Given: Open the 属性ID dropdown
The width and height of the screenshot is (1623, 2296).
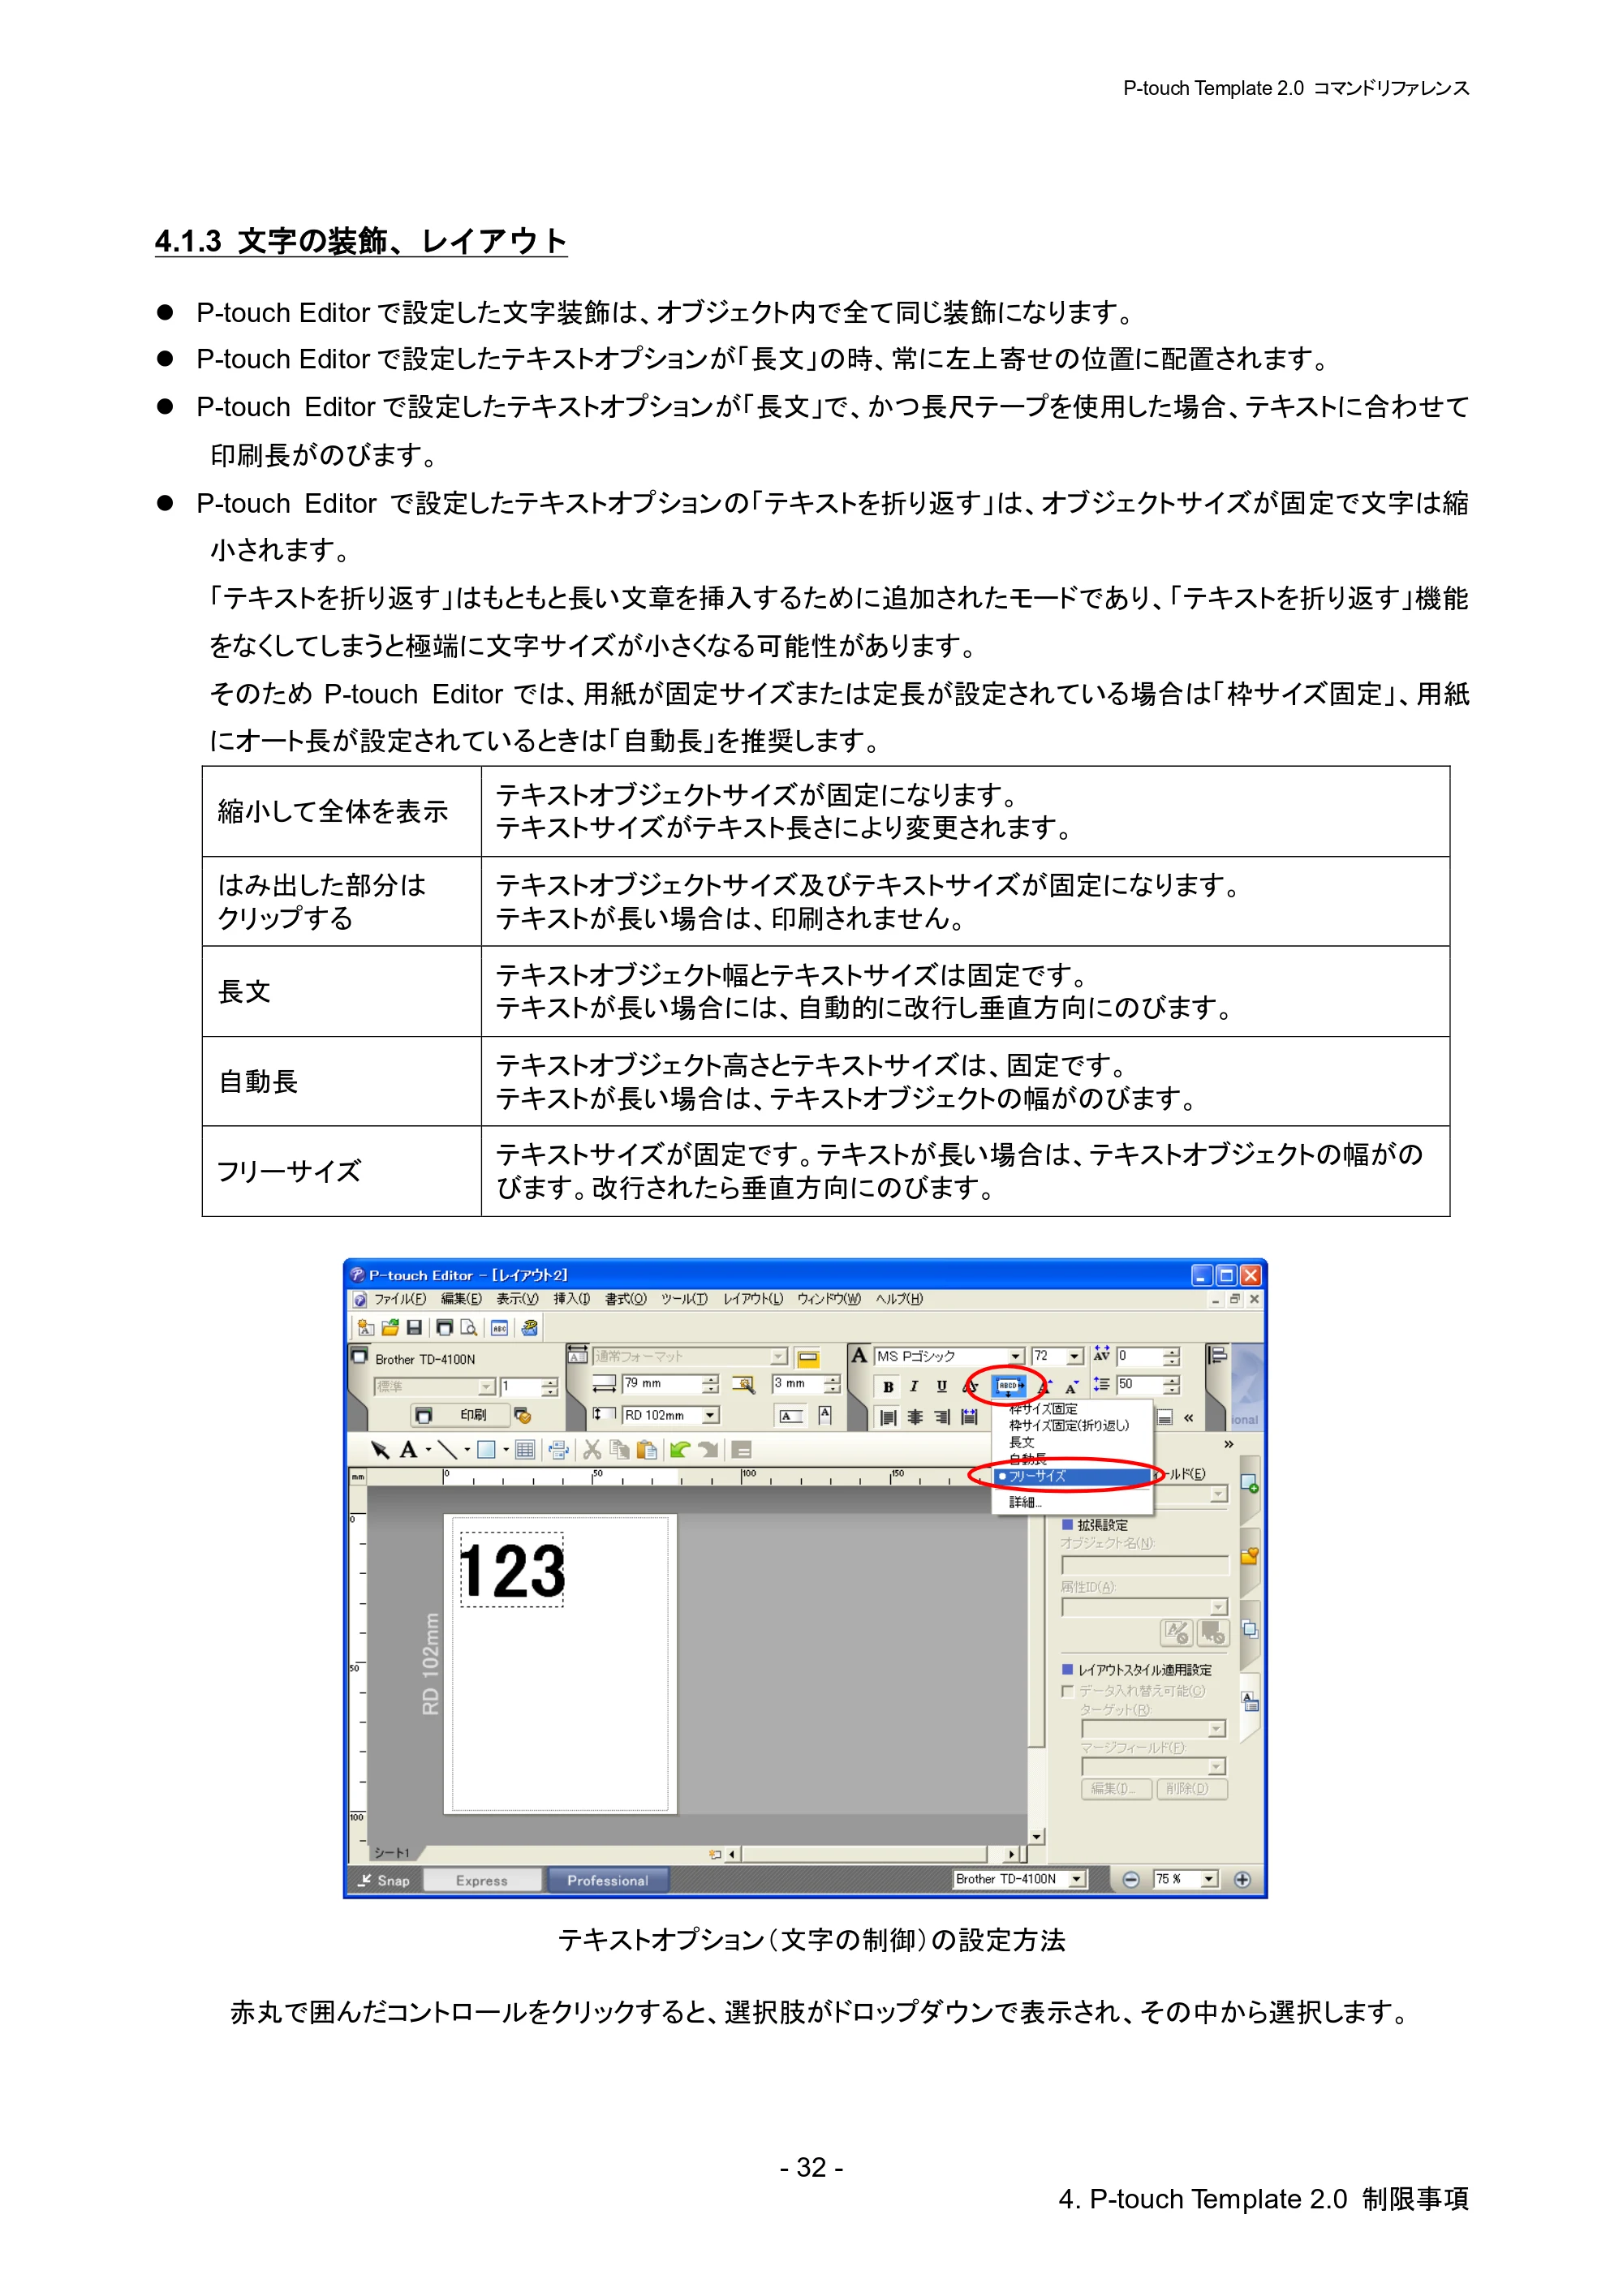Looking at the screenshot, I should click(x=1218, y=1607).
